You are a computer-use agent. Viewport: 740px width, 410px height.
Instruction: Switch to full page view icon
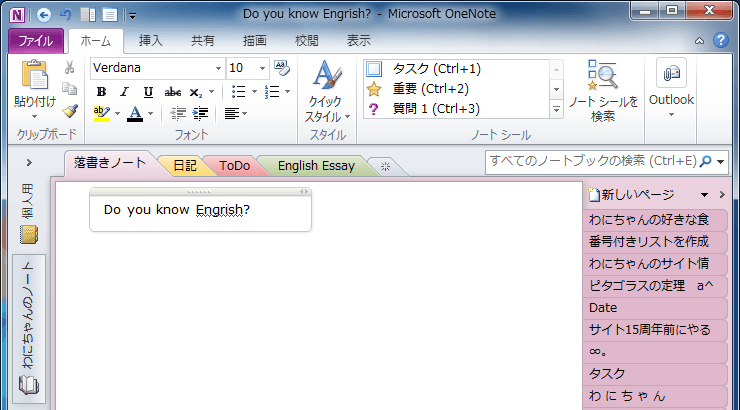(x=109, y=15)
